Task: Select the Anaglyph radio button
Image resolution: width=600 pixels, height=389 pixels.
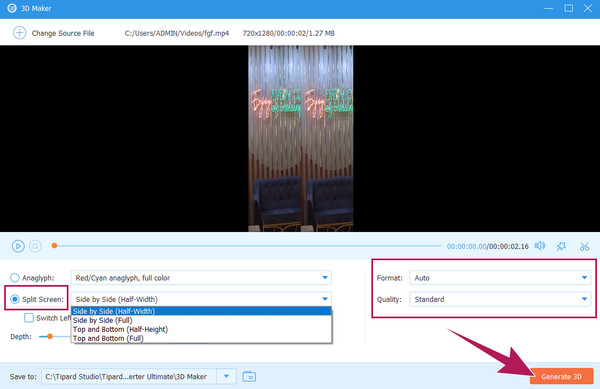Action: point(15,278)
